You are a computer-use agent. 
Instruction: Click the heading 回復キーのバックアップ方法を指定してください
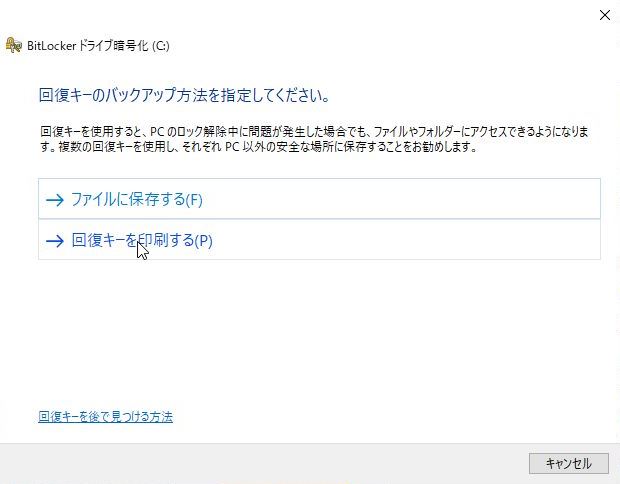click(184, 95)
